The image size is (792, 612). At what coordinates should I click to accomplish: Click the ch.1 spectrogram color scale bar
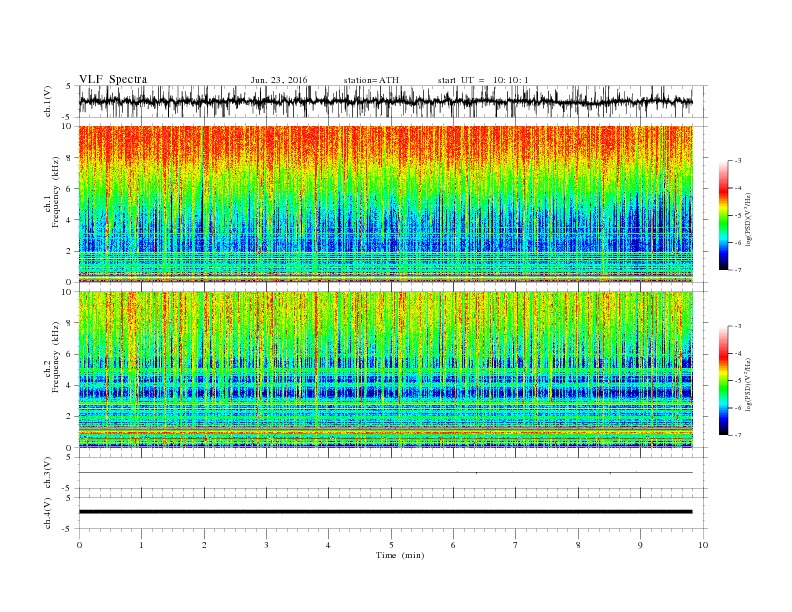coord(723,215)
